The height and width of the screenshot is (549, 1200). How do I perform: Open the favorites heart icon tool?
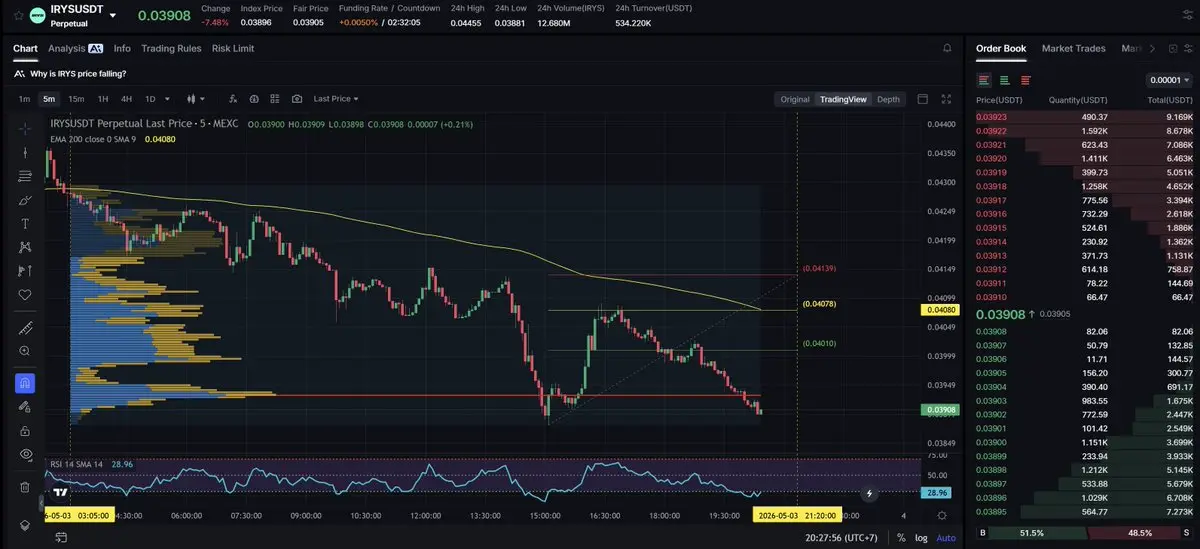click(25, 294)
